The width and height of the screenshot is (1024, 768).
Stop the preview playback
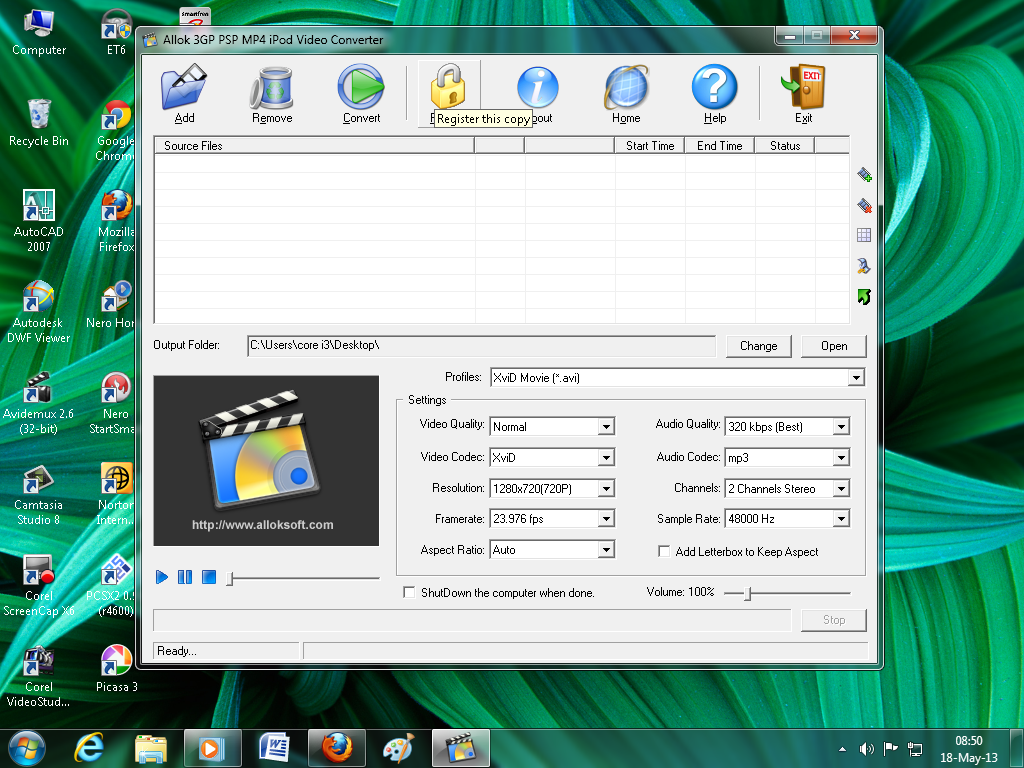[209, 577]
